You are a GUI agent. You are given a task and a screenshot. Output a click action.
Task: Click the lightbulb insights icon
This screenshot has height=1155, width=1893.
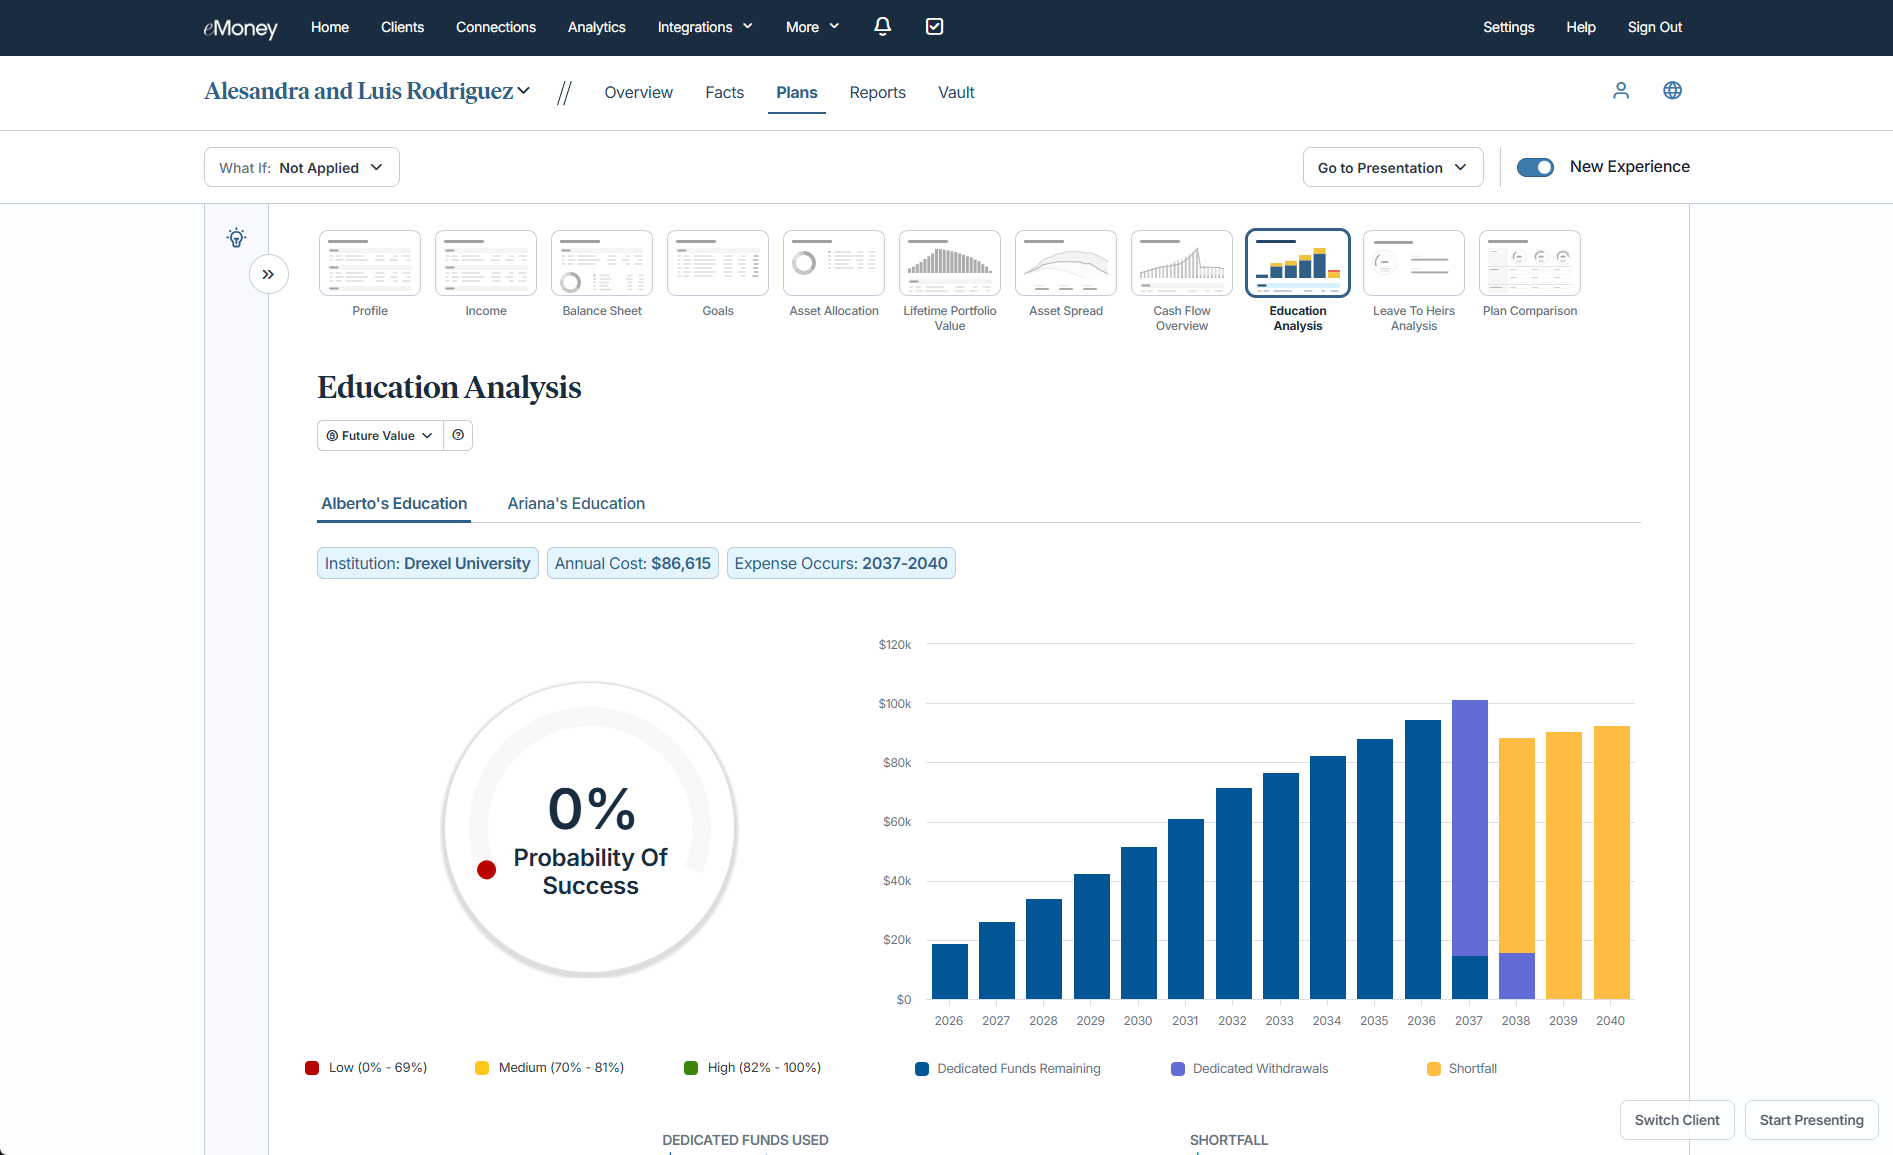point(236,238)
